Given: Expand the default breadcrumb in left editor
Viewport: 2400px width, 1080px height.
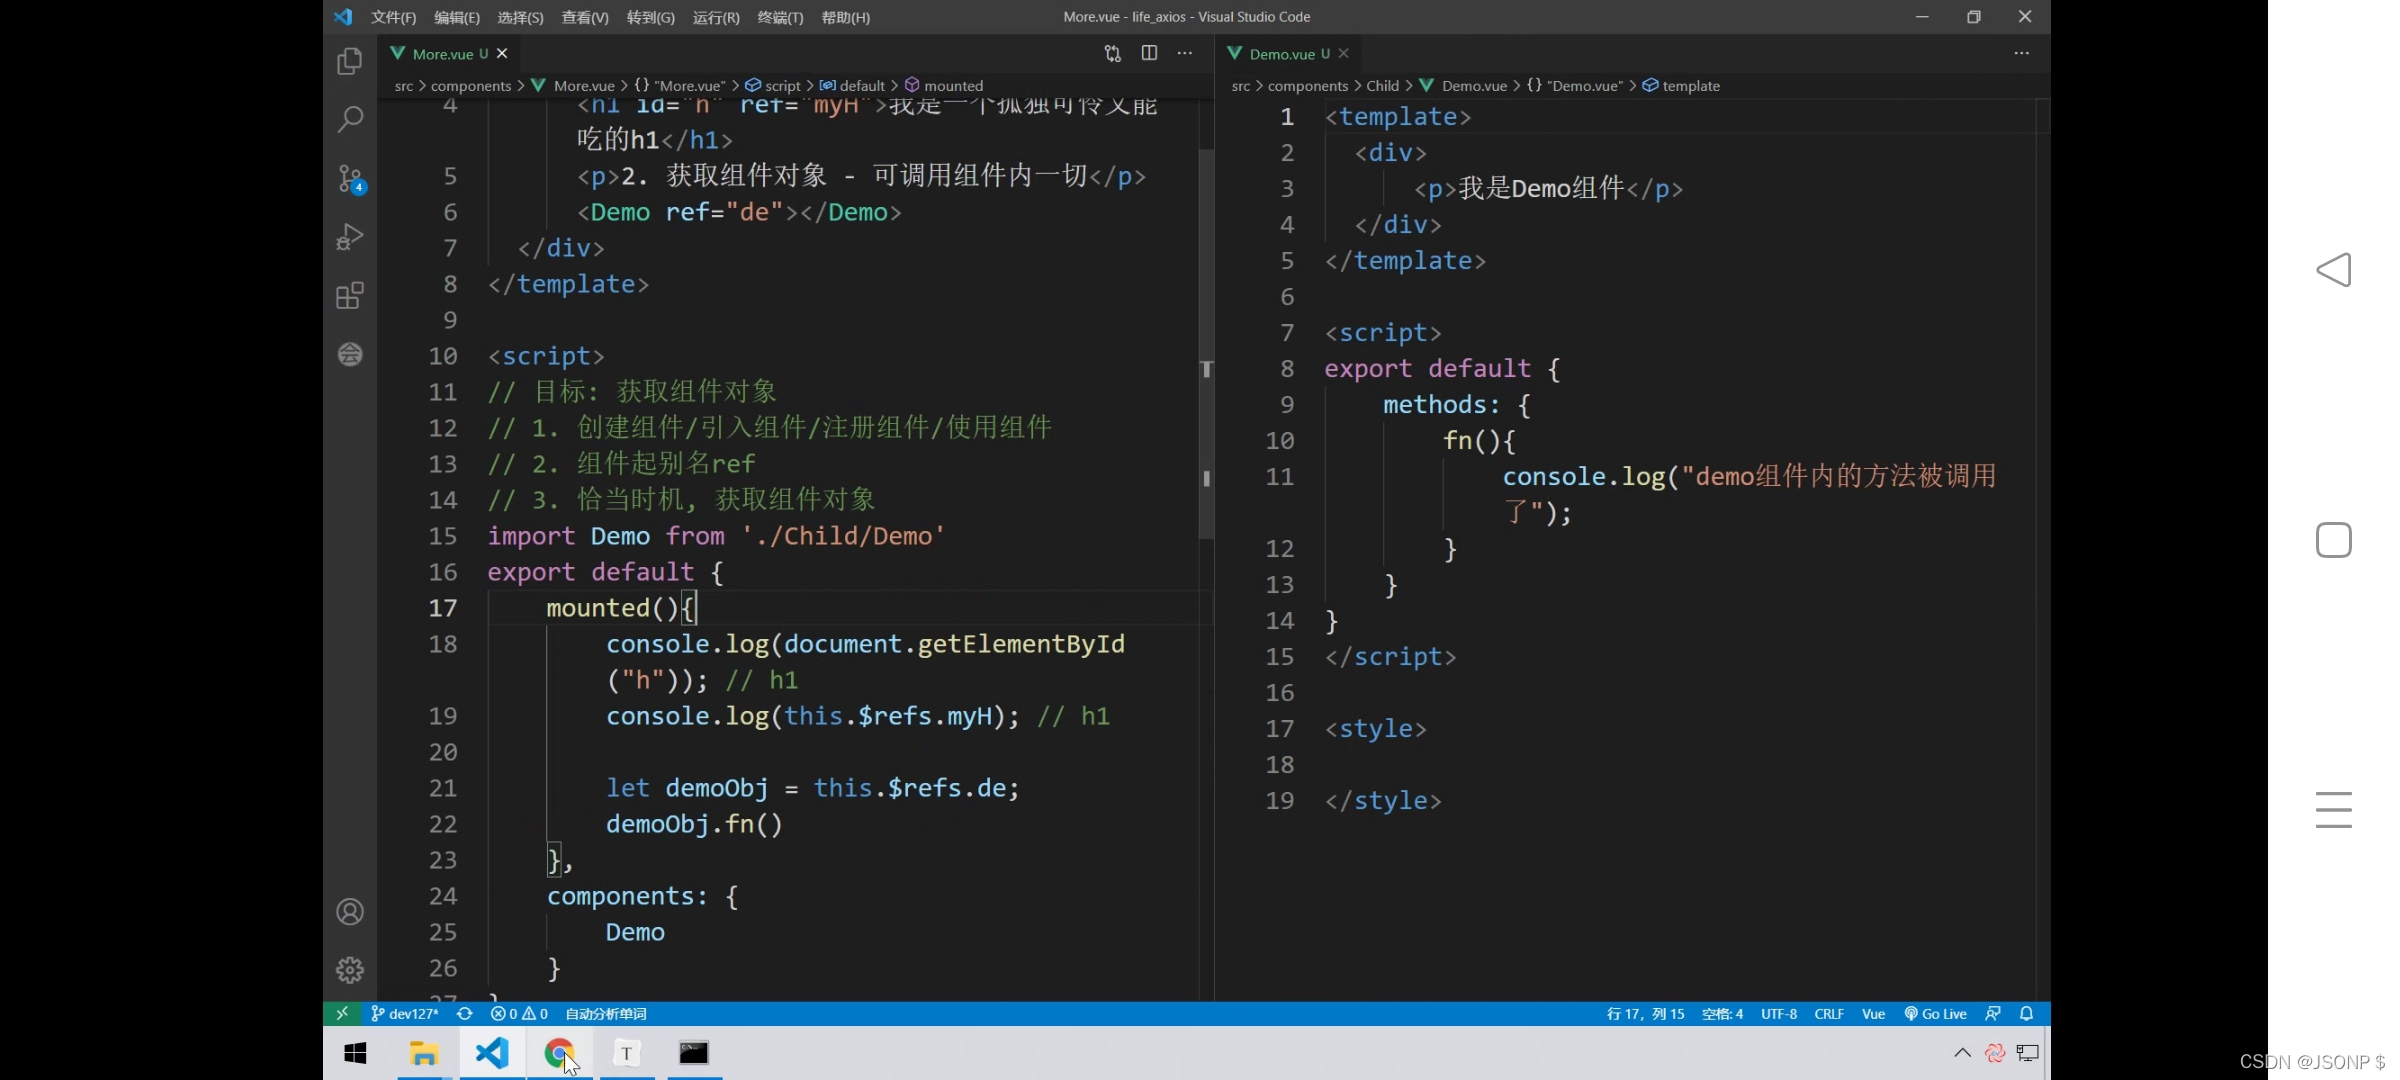Looking at the screenshot, I should 853,86.
